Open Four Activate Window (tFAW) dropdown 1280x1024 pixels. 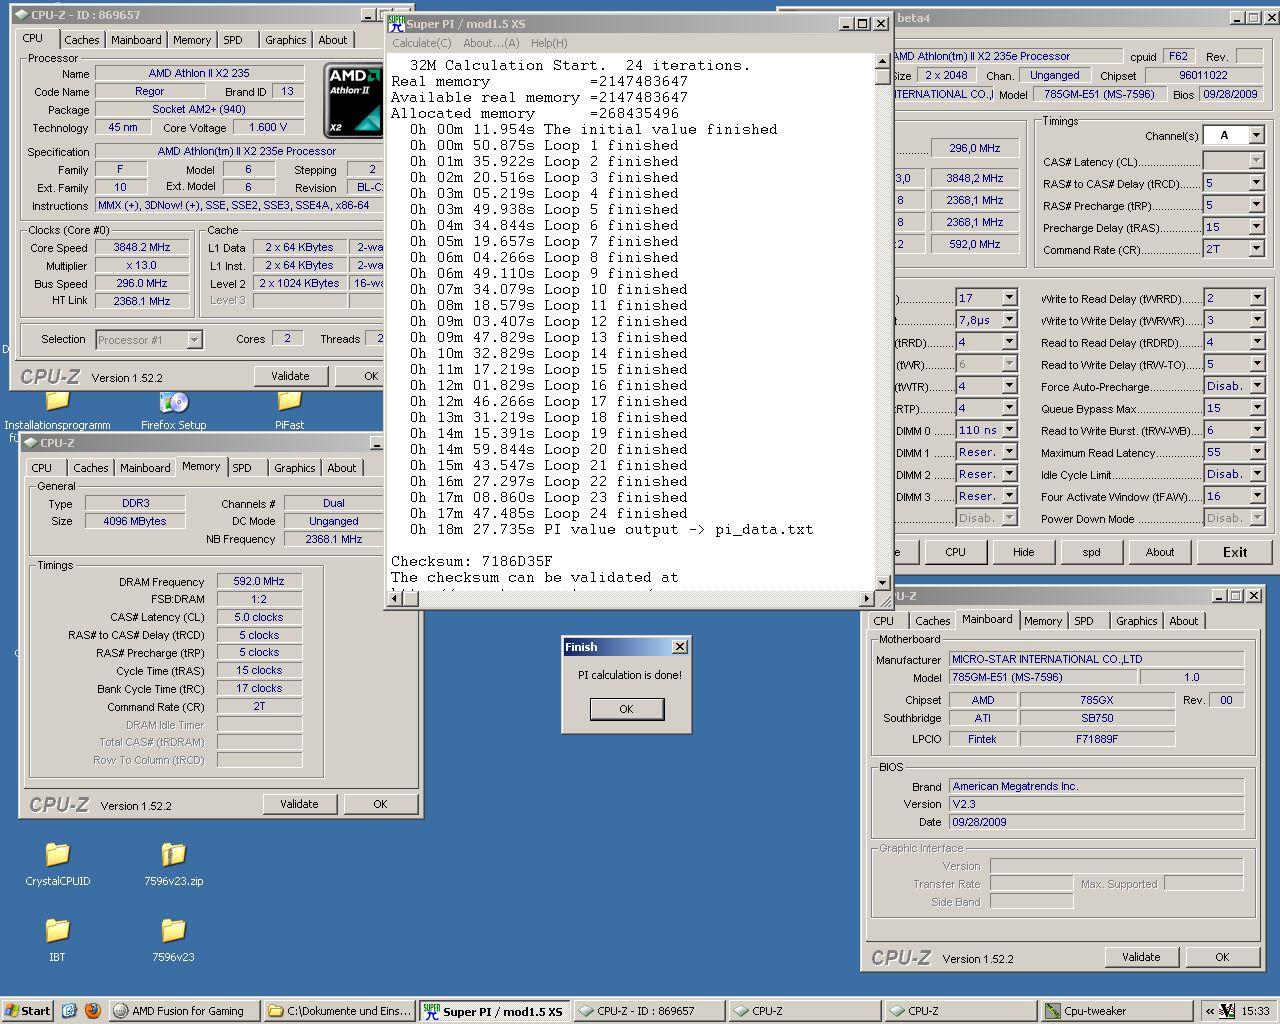coord(1257,496)
